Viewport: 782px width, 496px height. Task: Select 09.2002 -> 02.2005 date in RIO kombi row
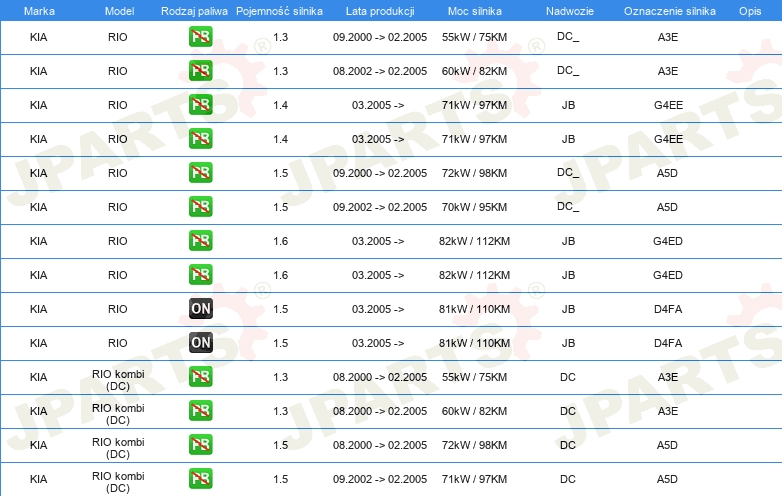380,479
